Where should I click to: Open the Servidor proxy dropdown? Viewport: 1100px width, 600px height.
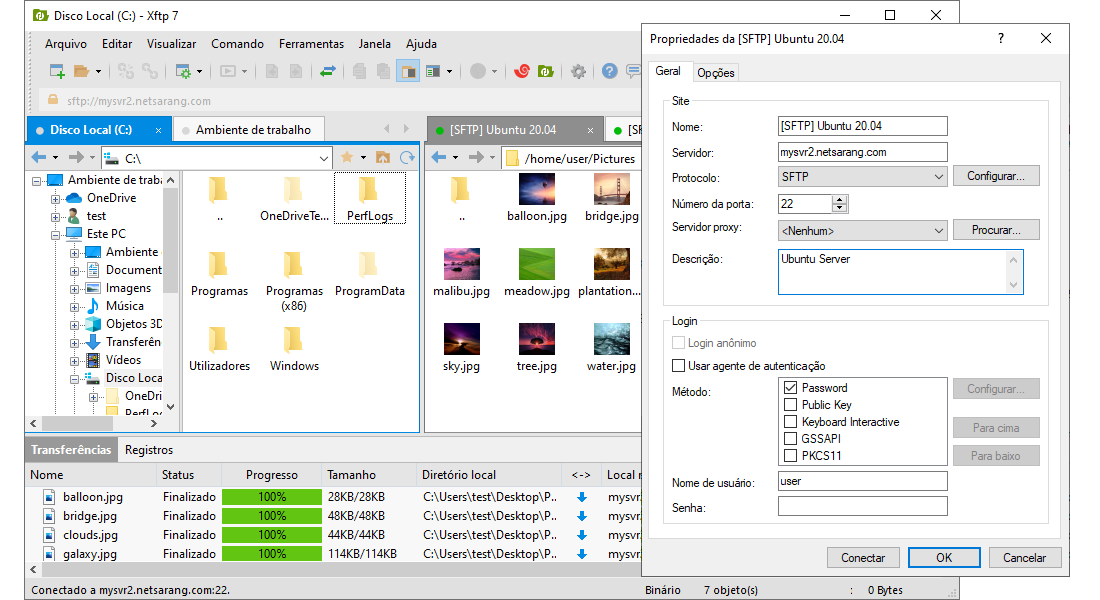point(863,230)
